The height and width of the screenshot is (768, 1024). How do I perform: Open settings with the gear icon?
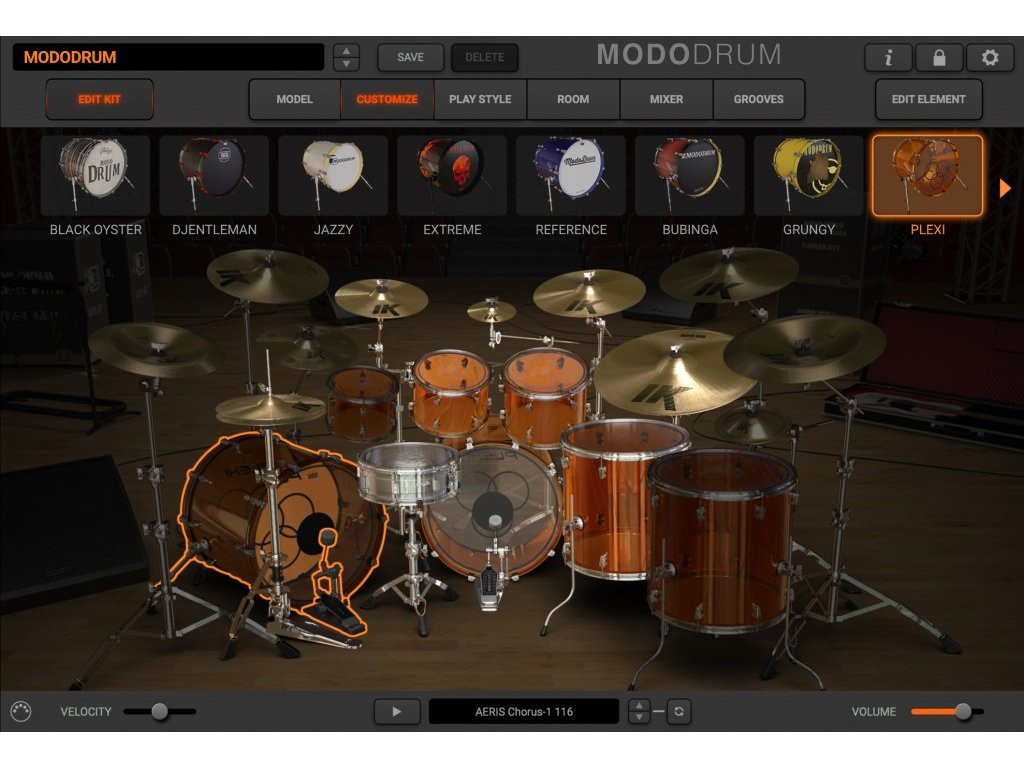(989, 57)
